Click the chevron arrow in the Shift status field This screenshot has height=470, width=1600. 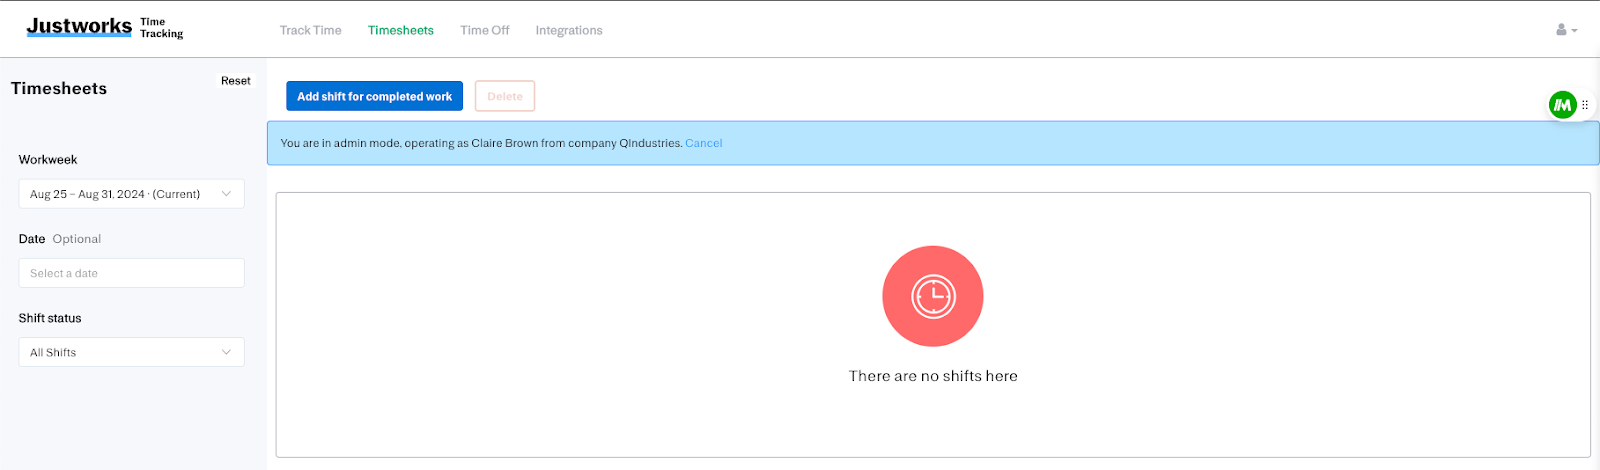point(226,352)
